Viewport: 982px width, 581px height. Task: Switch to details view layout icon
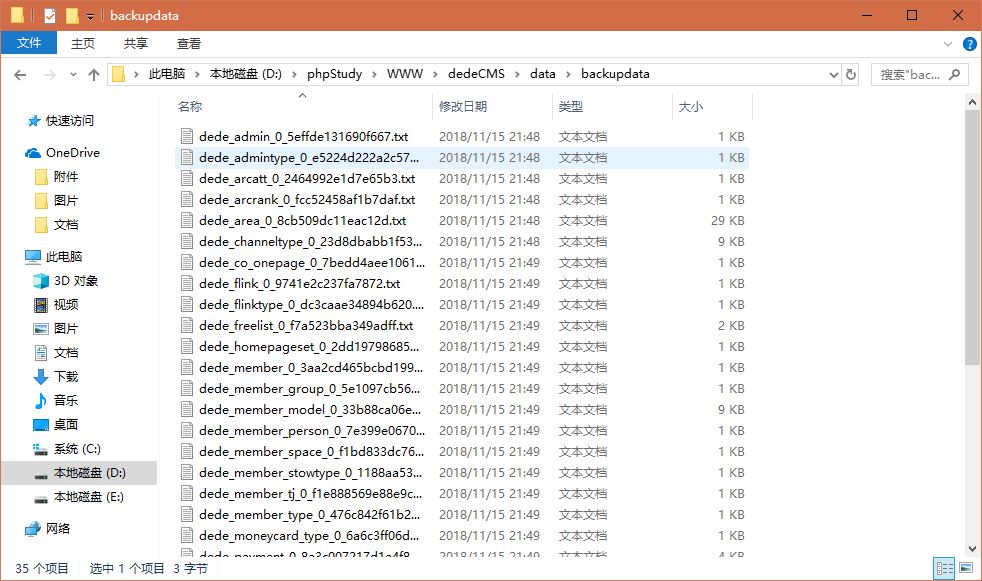pyautogui.click(x=944, y=568)
